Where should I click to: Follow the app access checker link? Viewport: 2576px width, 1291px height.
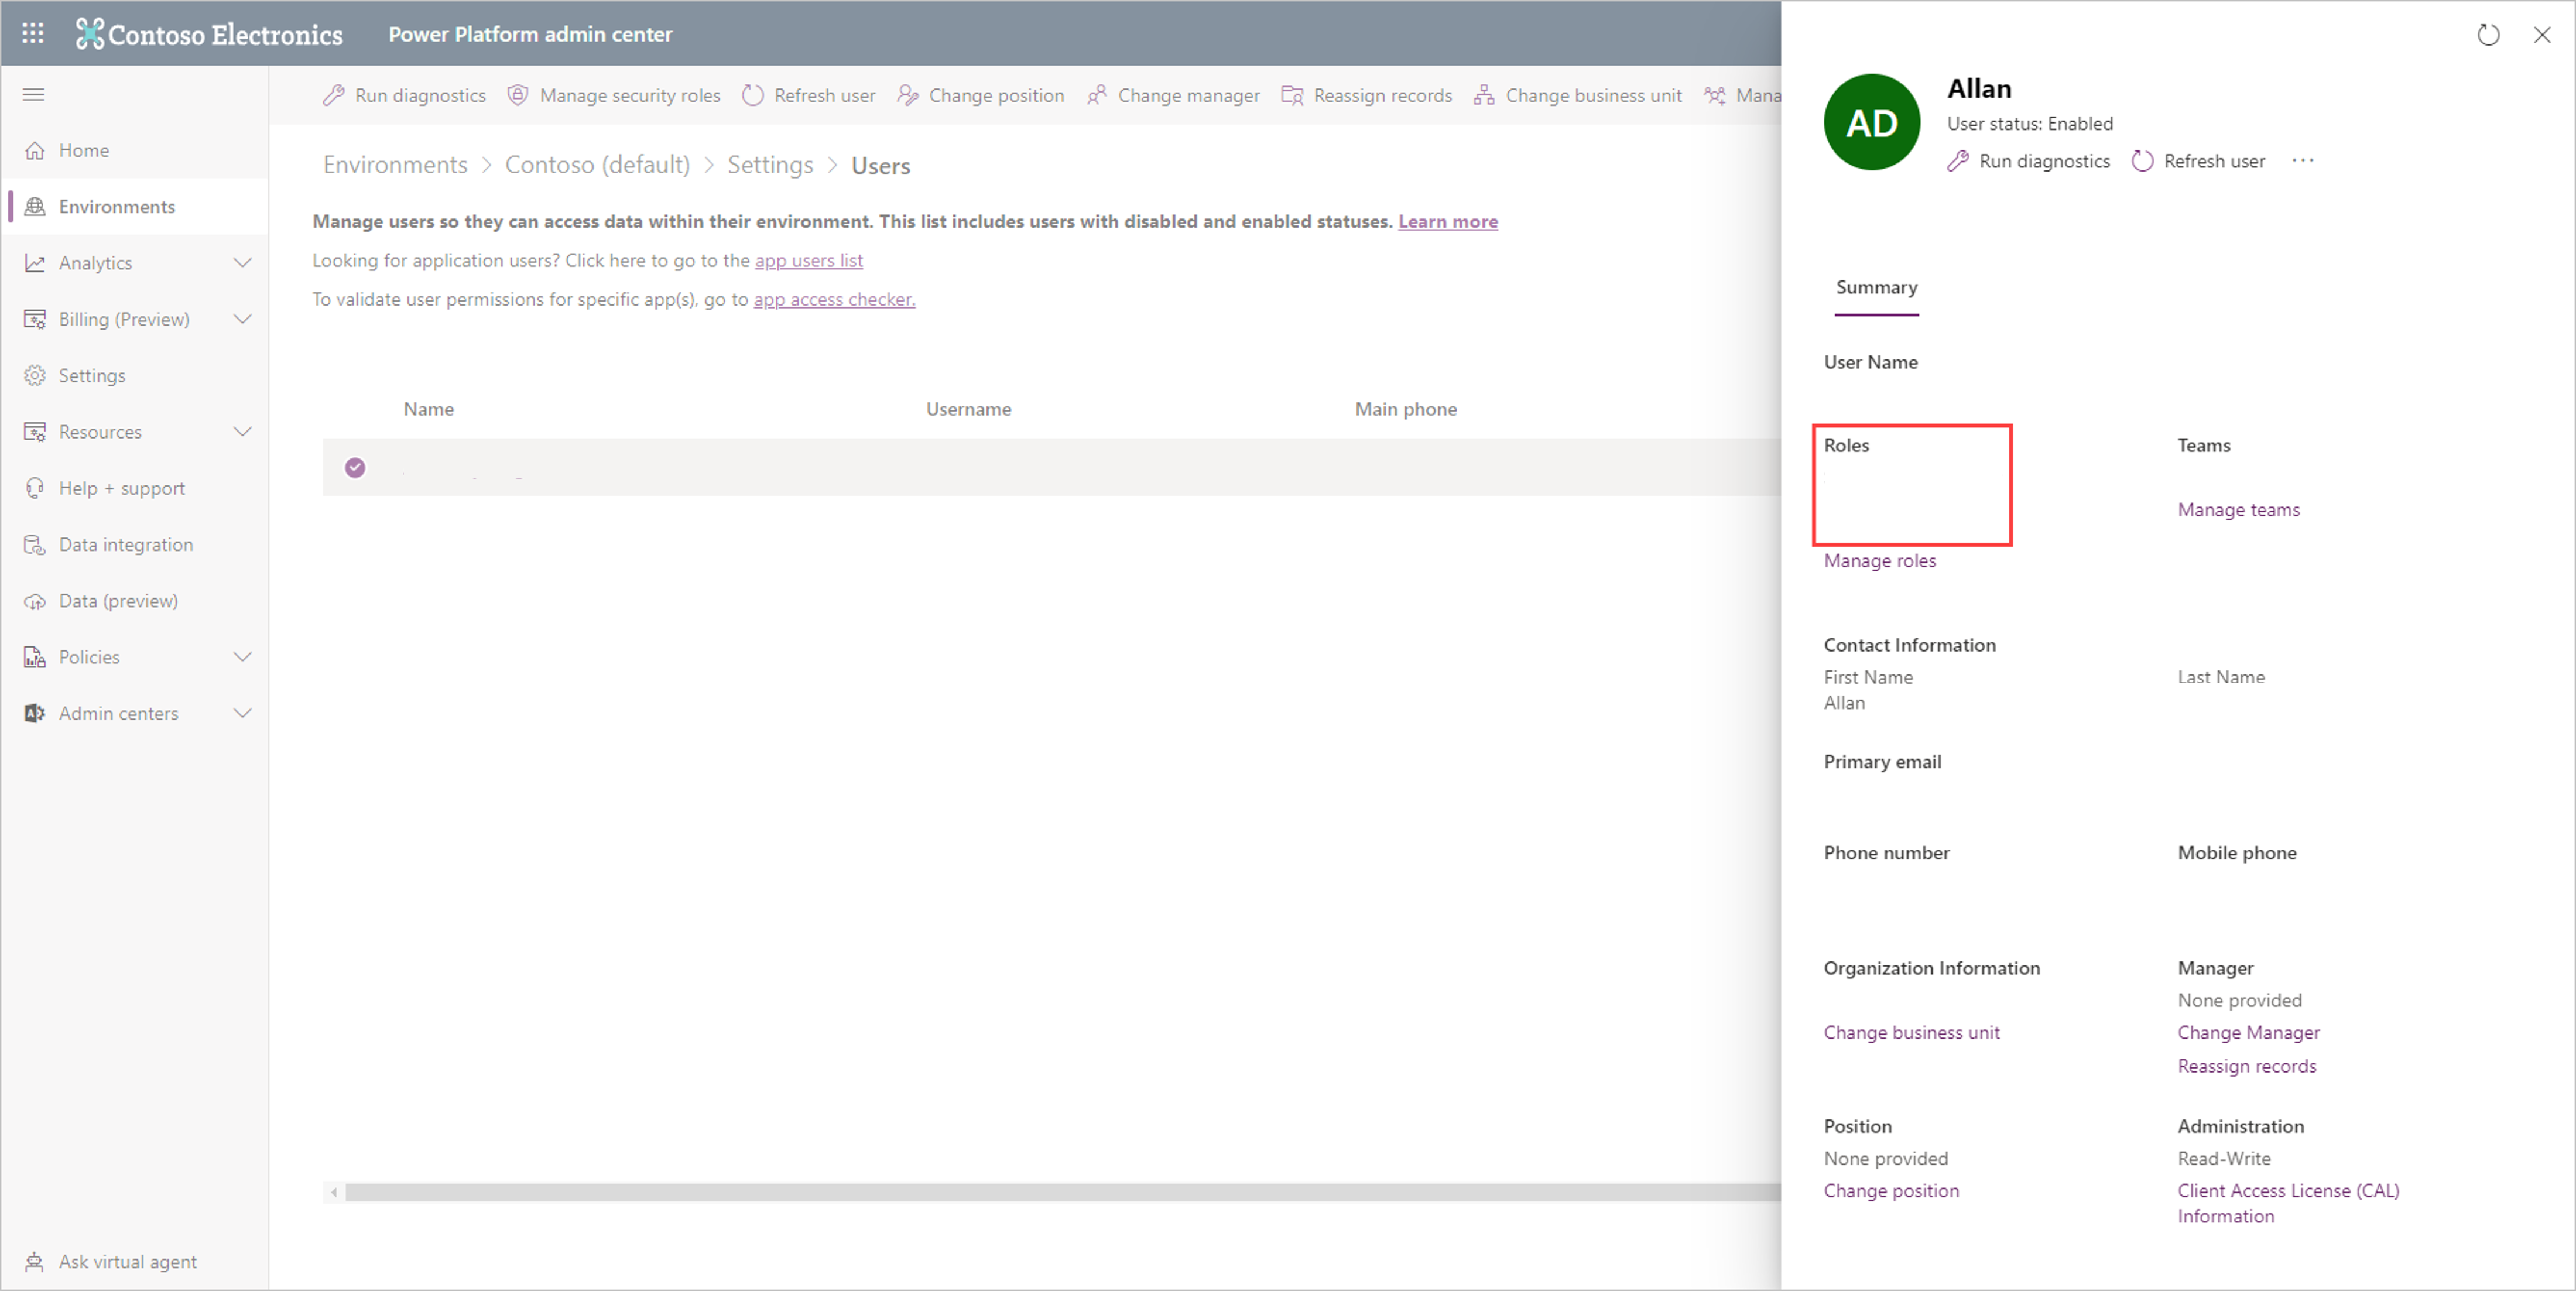(x=833, y=299)
